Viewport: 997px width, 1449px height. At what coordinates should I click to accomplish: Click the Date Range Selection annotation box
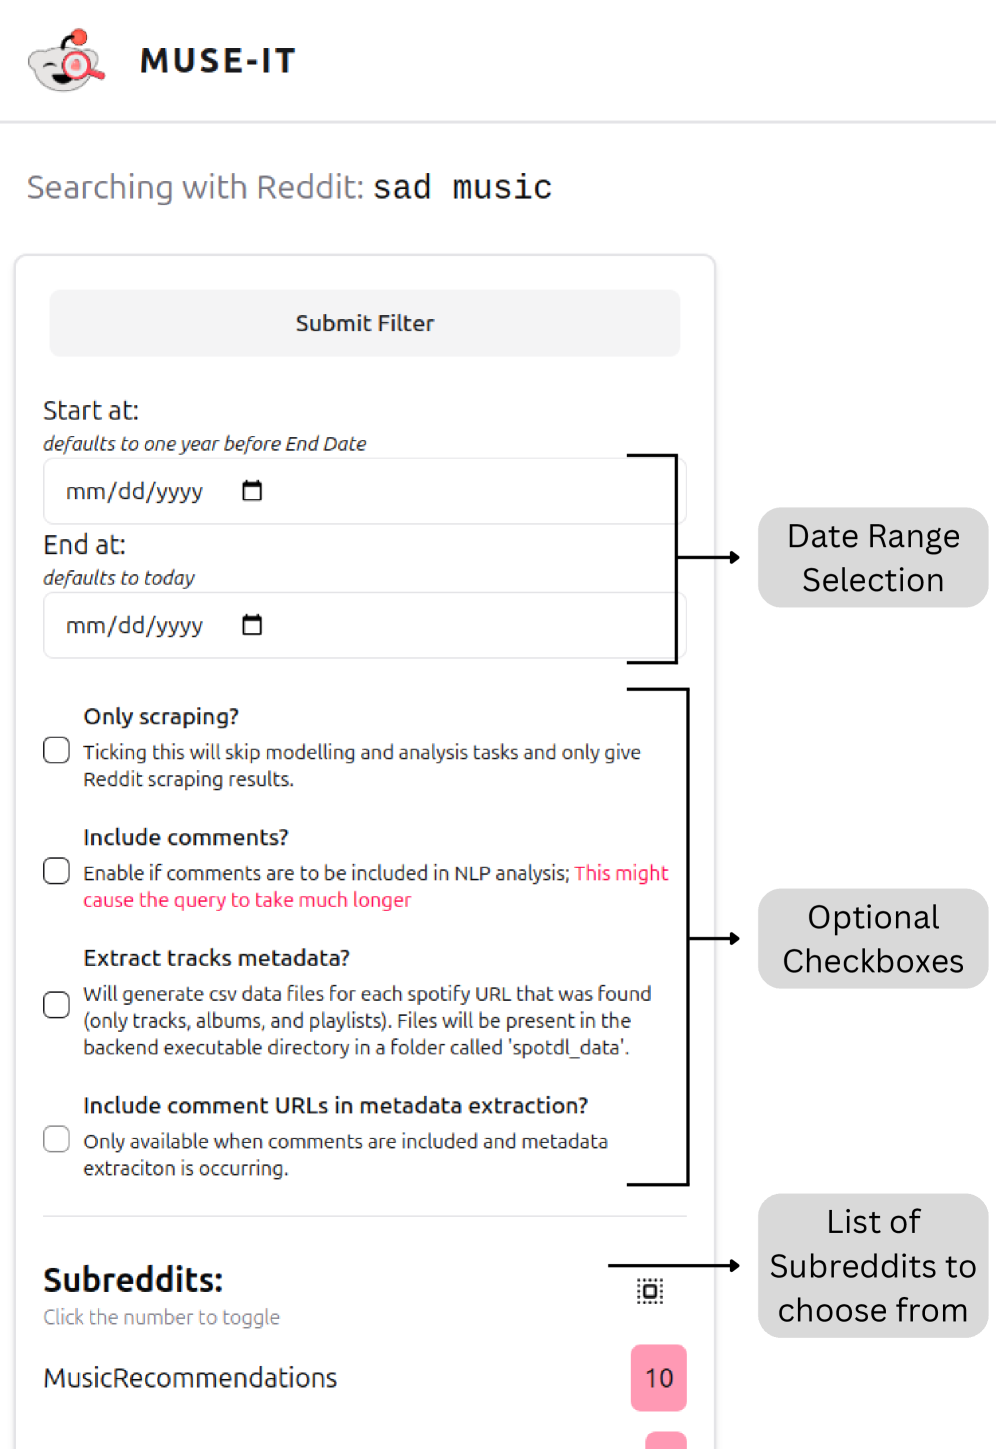(x=873, y=558)
